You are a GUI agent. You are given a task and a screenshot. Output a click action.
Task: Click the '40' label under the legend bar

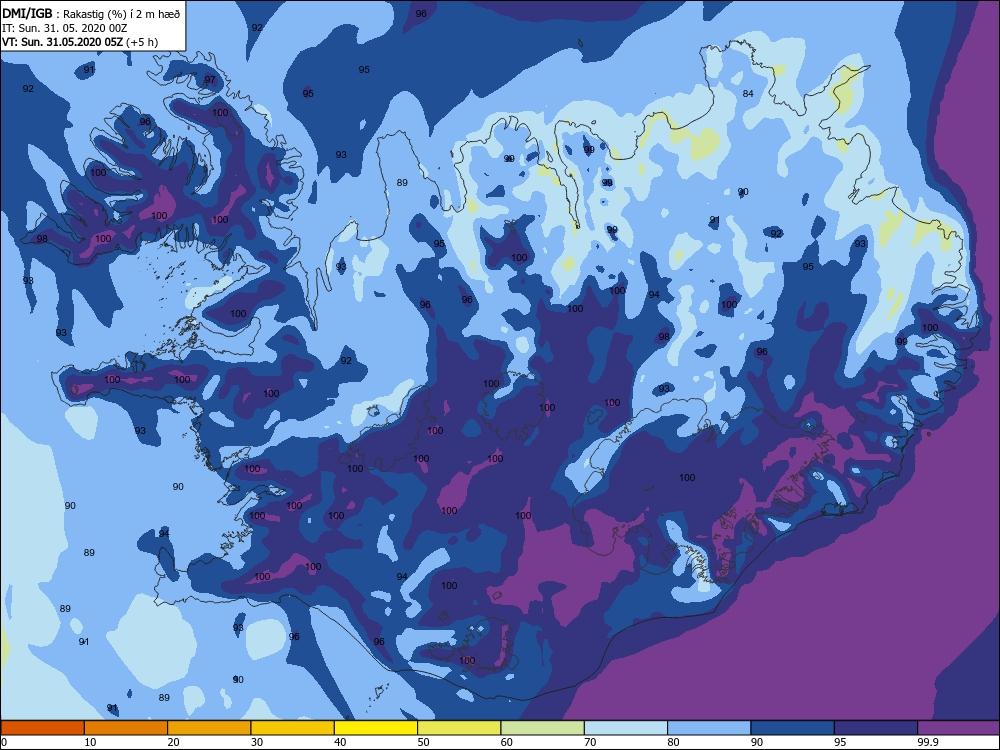341,742
